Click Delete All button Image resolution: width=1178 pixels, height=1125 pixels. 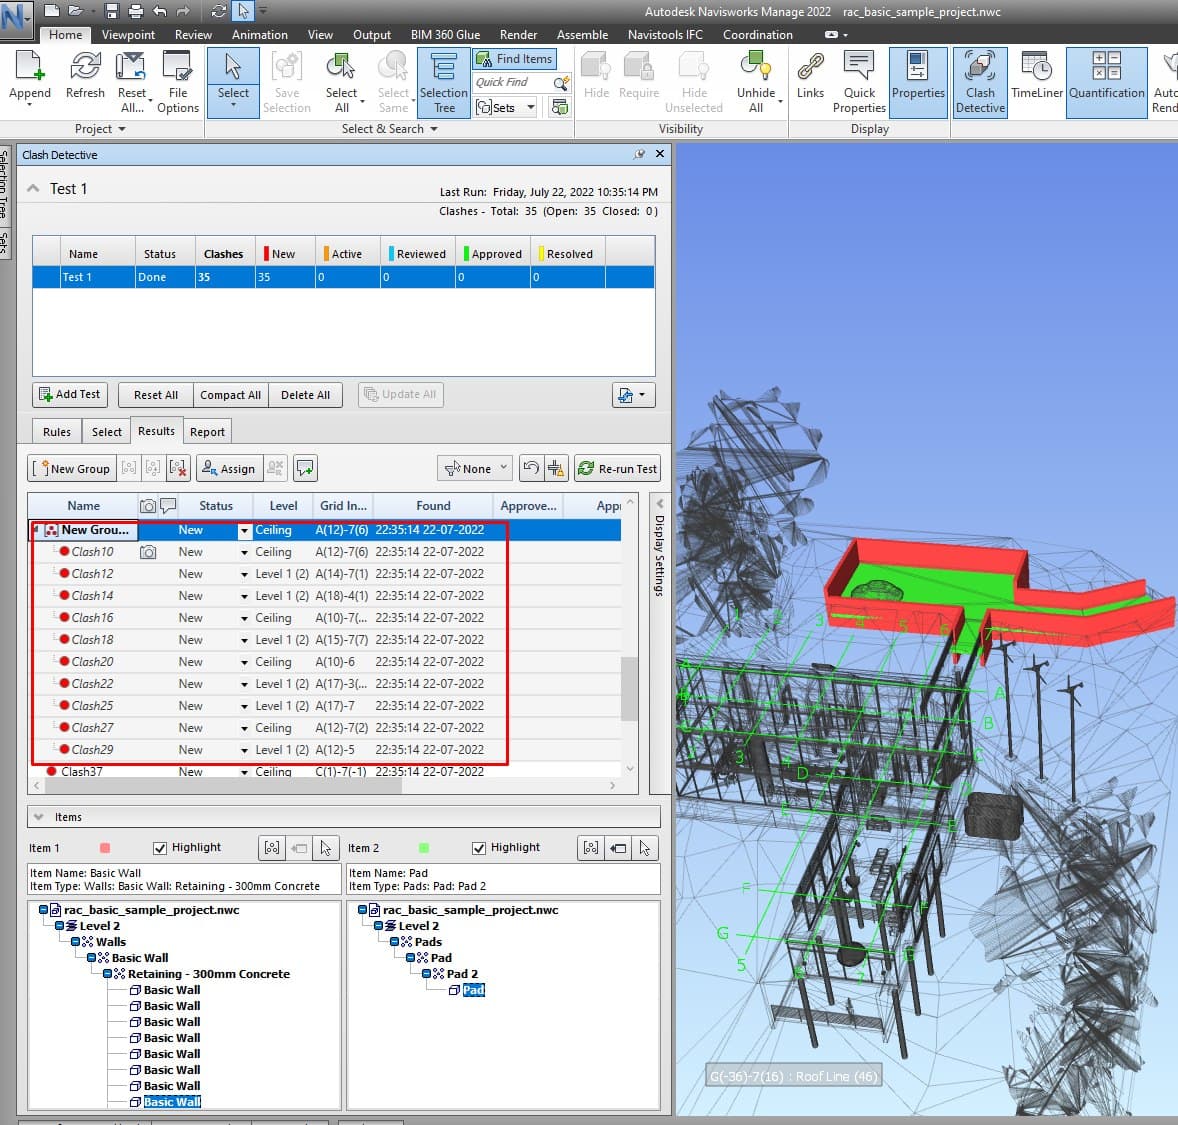coord(305,395)
